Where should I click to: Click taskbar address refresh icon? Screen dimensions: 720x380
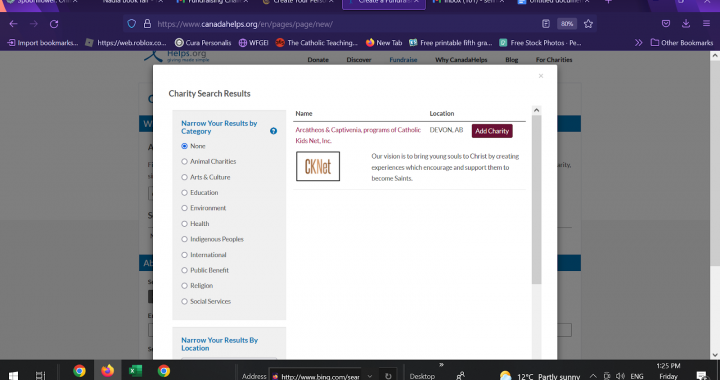coord(388,376)
